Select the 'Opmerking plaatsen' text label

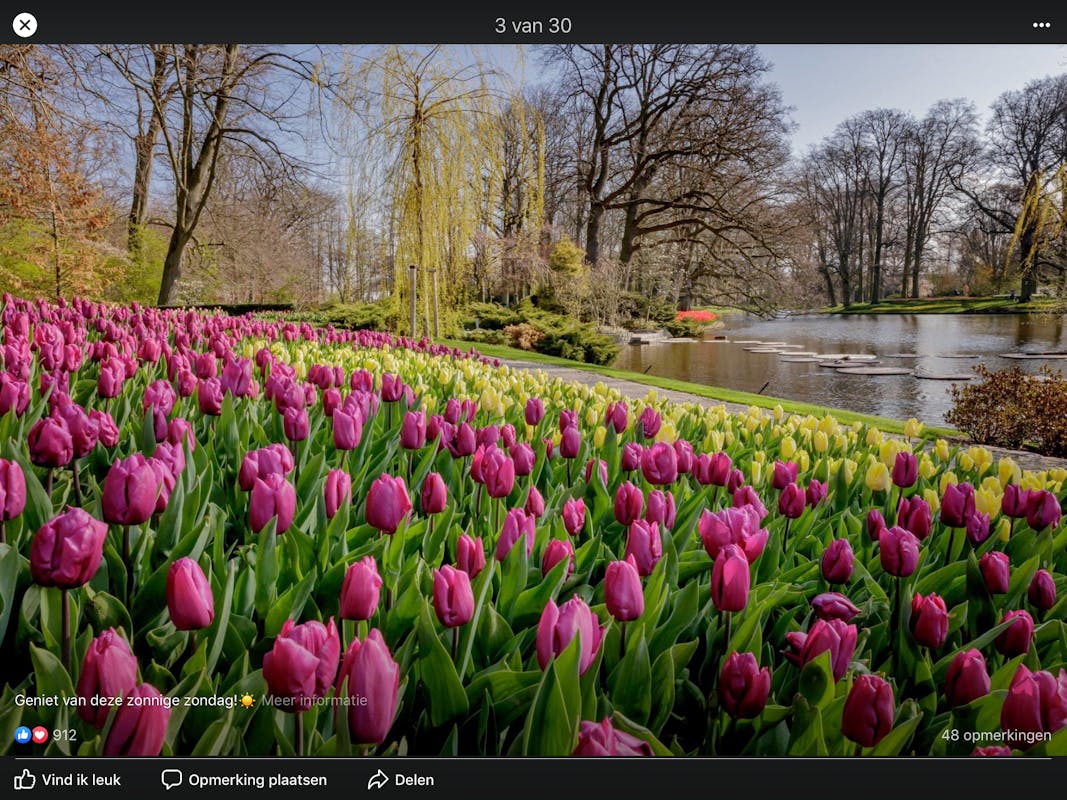[257, 780]
